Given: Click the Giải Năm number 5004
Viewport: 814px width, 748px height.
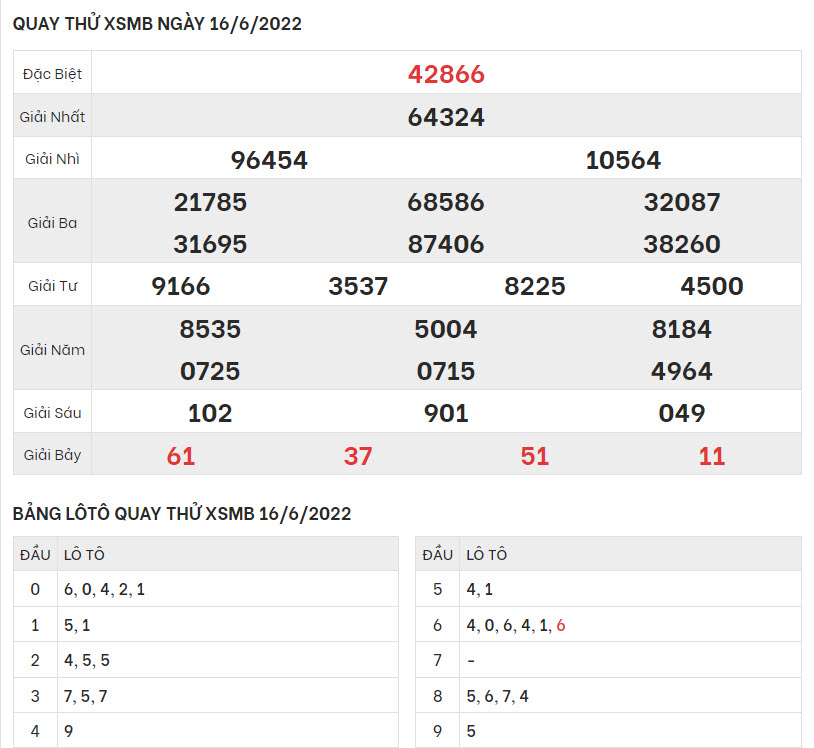Looking at the screenshot, I should coord(446,329).
